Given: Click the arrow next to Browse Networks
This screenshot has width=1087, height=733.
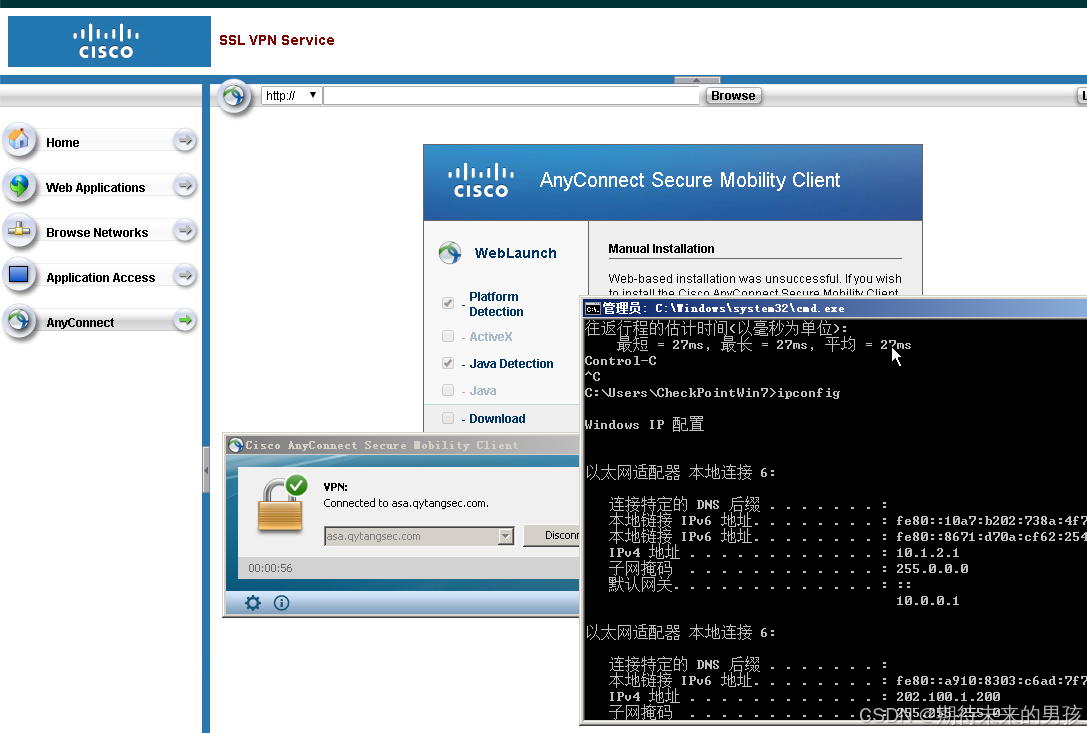Looking at the screenshot, I should [x=184, y=230].
